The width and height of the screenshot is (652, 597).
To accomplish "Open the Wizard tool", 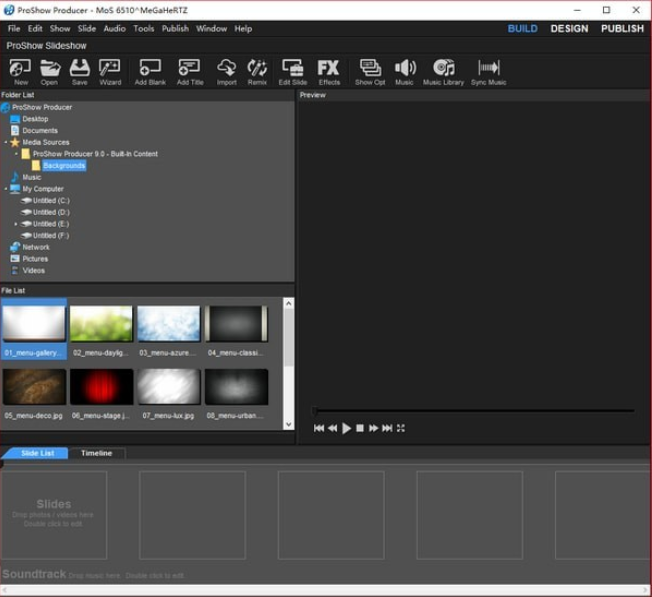I will pyautogui.click(x=110, y=70).
